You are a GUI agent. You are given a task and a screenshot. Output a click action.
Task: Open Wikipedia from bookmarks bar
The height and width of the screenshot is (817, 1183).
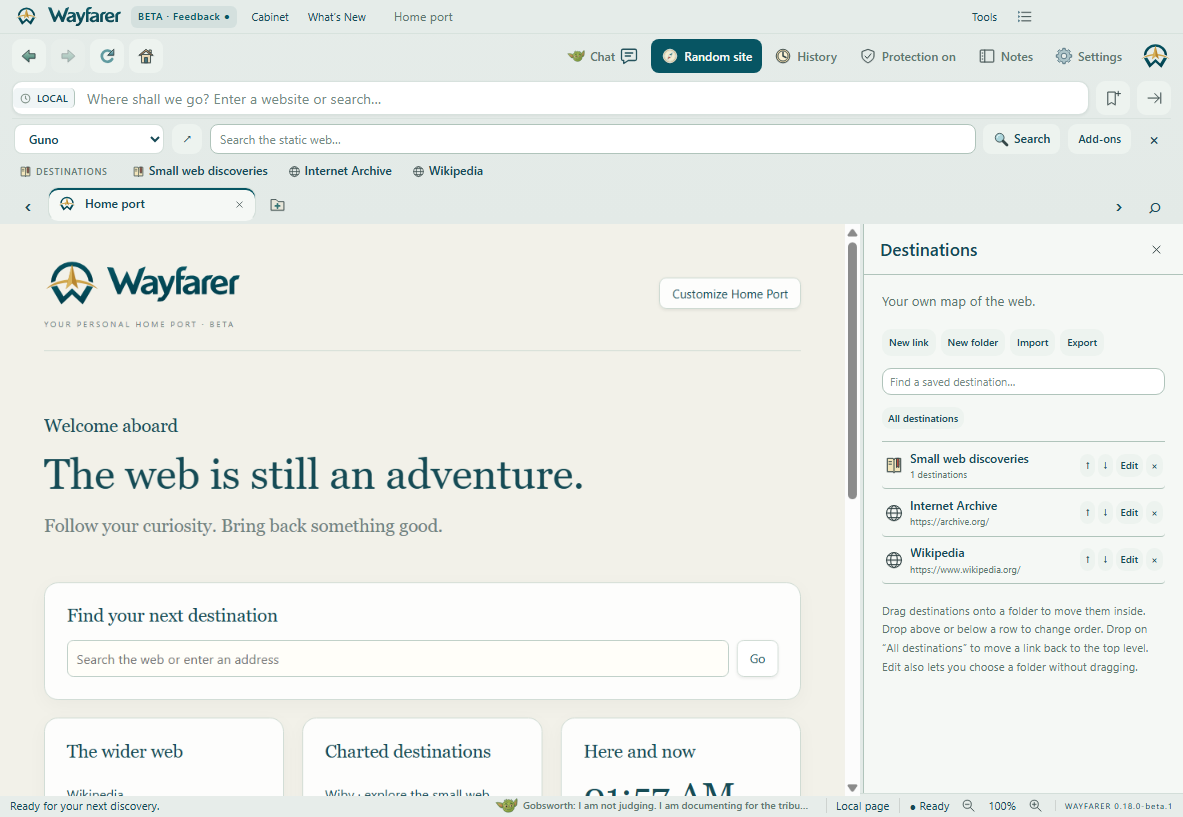448,171
